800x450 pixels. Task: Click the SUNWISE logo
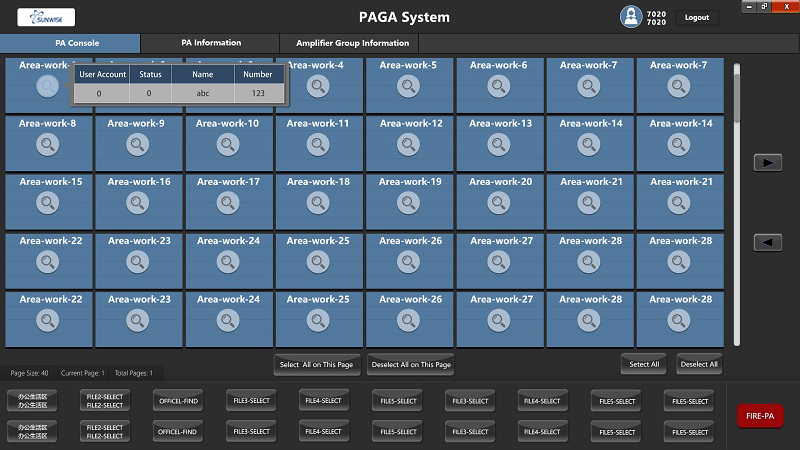coord(46,17)
